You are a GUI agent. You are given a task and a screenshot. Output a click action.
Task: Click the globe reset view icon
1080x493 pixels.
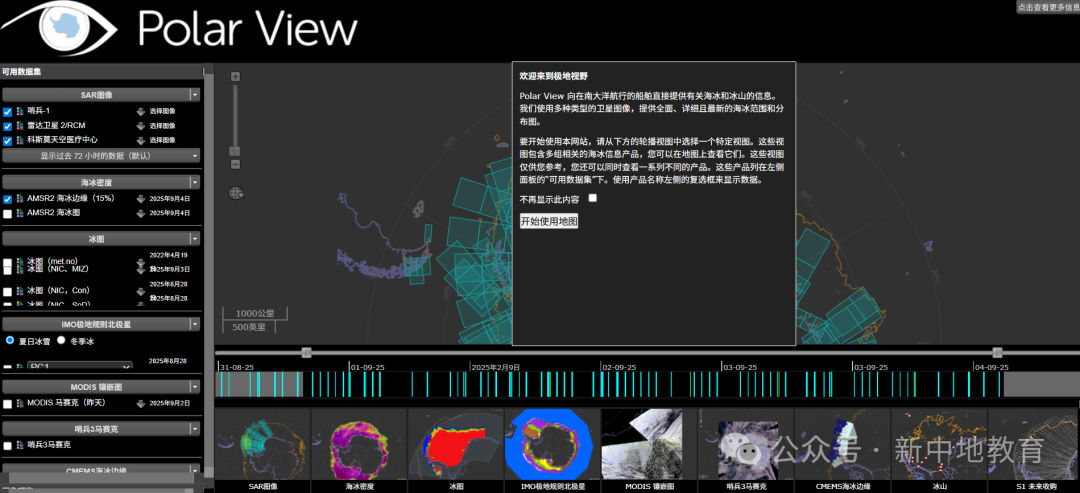[x=235, y=193]
